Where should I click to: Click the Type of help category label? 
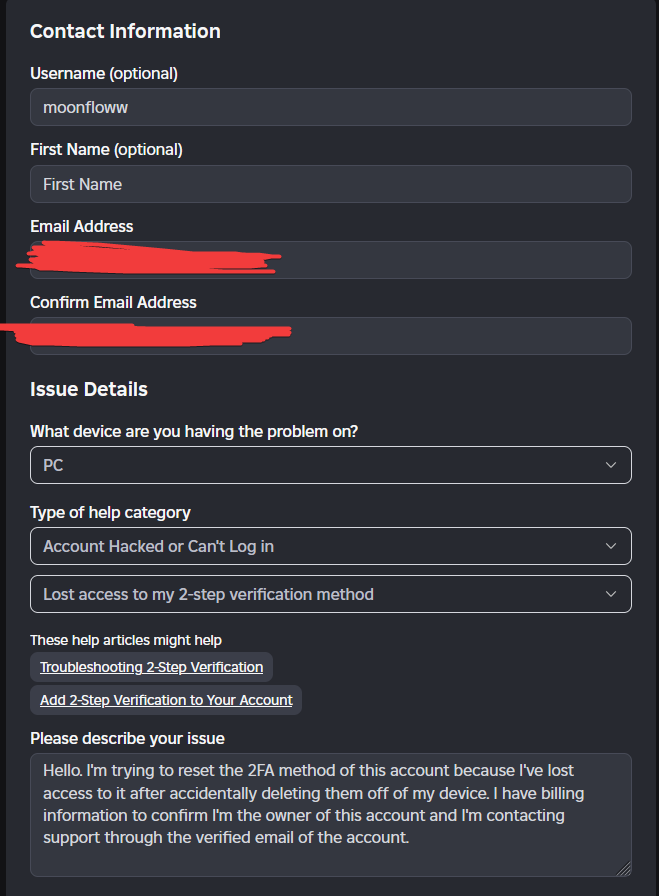[110, 512]
